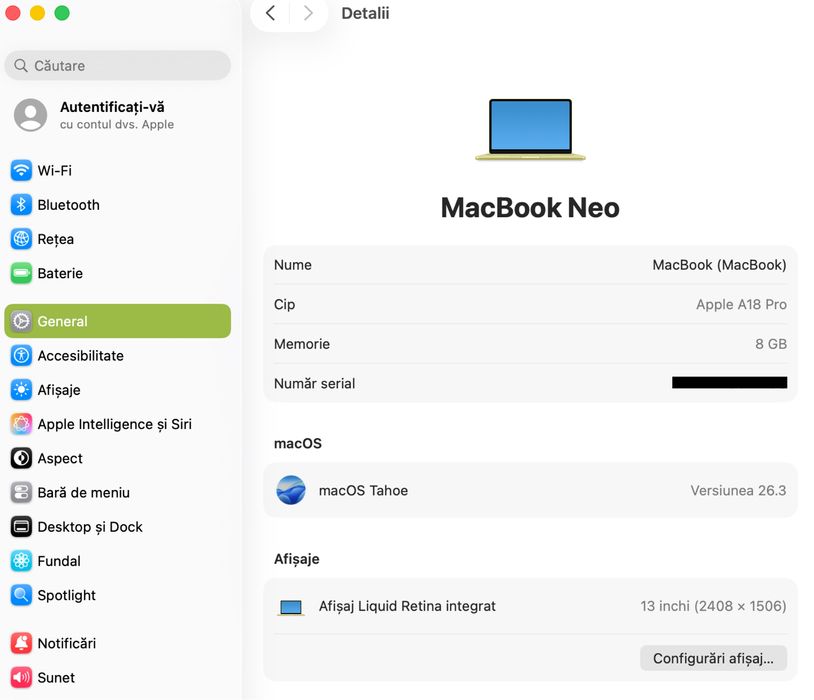Click Afișaj Liquid Retina integrat label
Screen dimensions: 814x700
click(407, 606)
